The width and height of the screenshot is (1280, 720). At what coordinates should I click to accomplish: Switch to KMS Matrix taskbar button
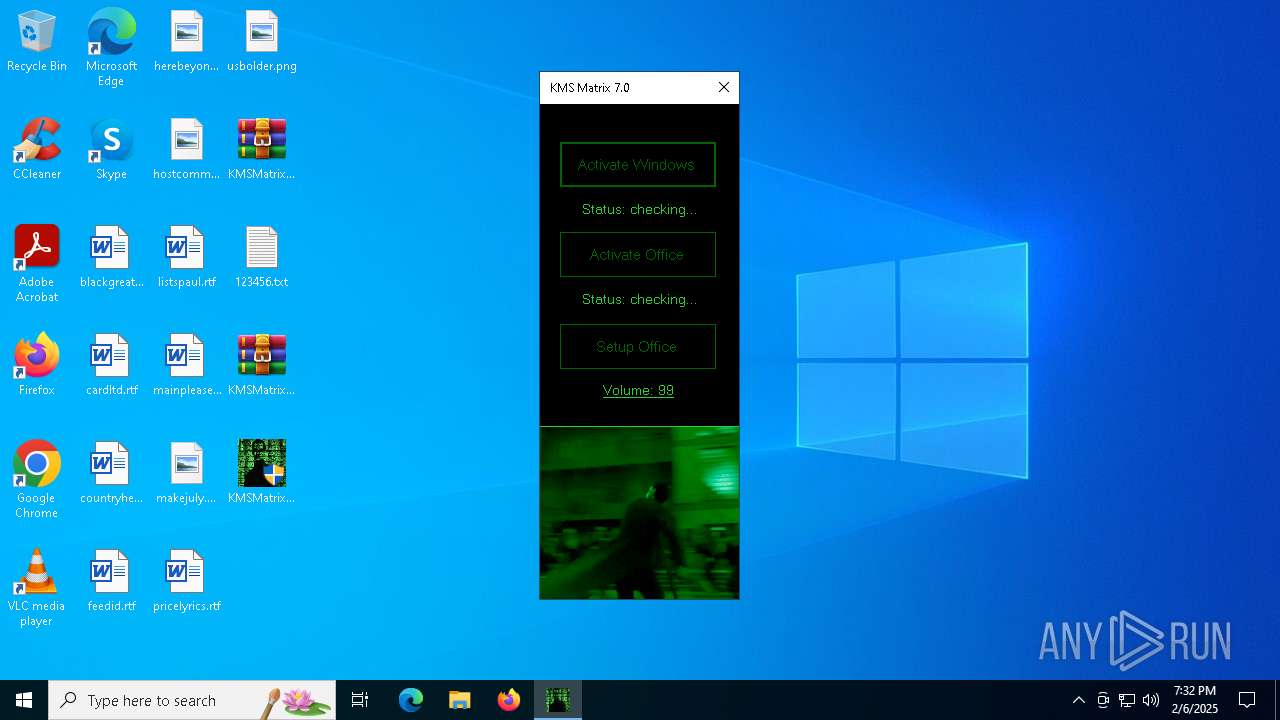coord(558,700)
